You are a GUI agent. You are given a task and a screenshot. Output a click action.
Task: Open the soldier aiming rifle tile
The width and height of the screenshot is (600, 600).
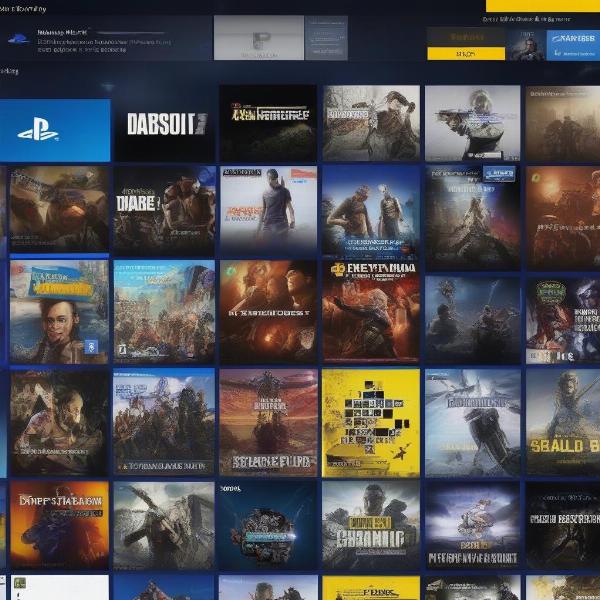point(473,123)
